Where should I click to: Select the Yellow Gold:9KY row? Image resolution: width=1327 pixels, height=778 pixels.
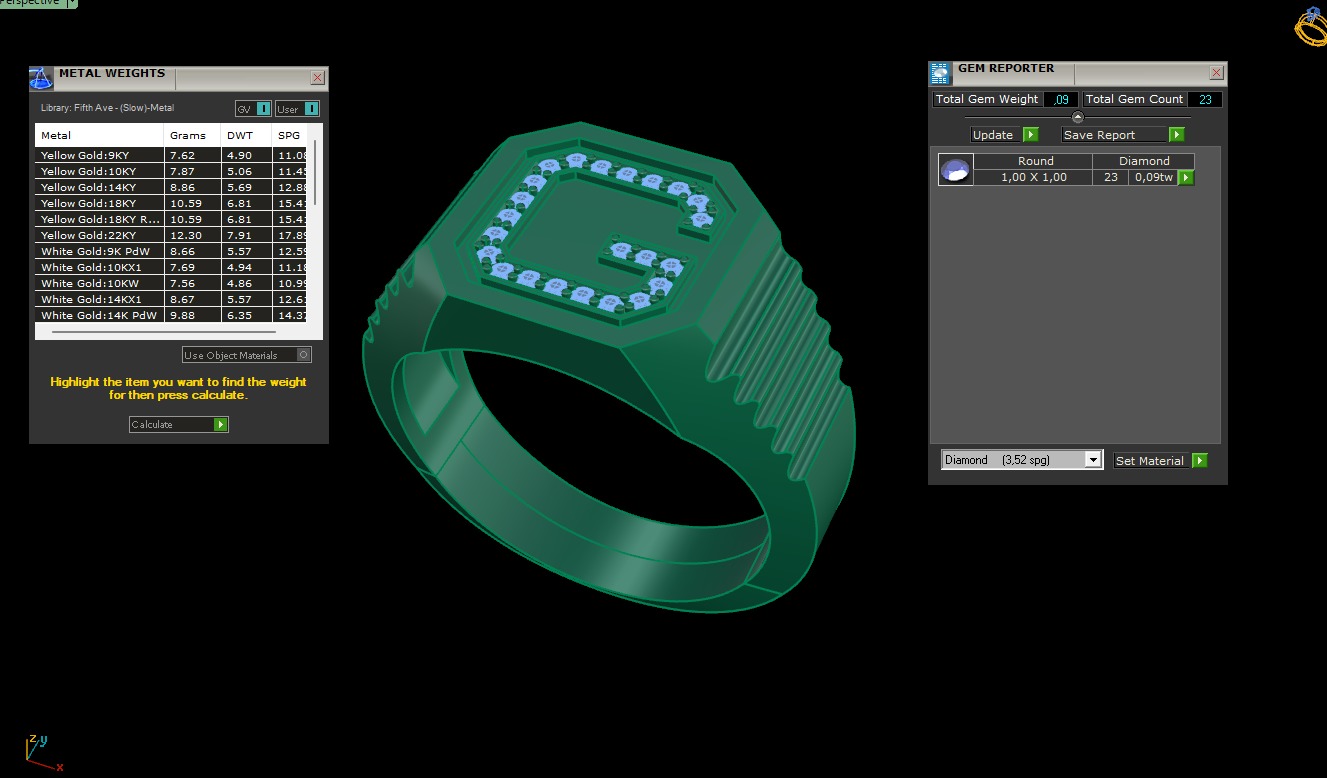click(x=171, y=155)
